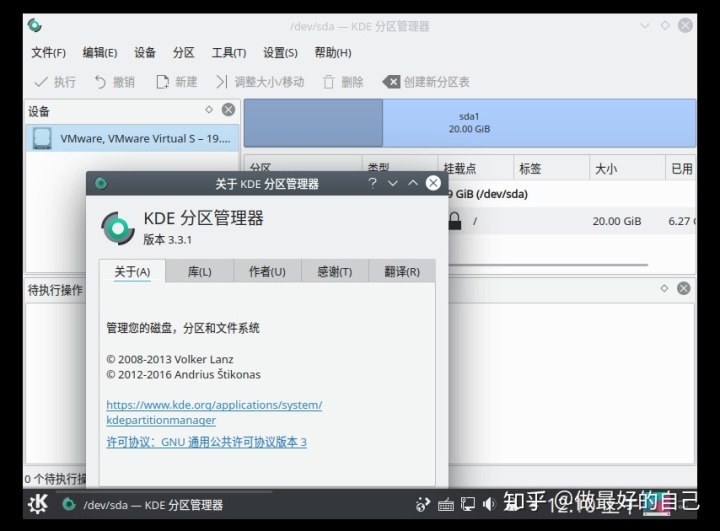
Task: Click the 2008-2013 Volker Lanz copyright line
Action: (x=170, y=359)
